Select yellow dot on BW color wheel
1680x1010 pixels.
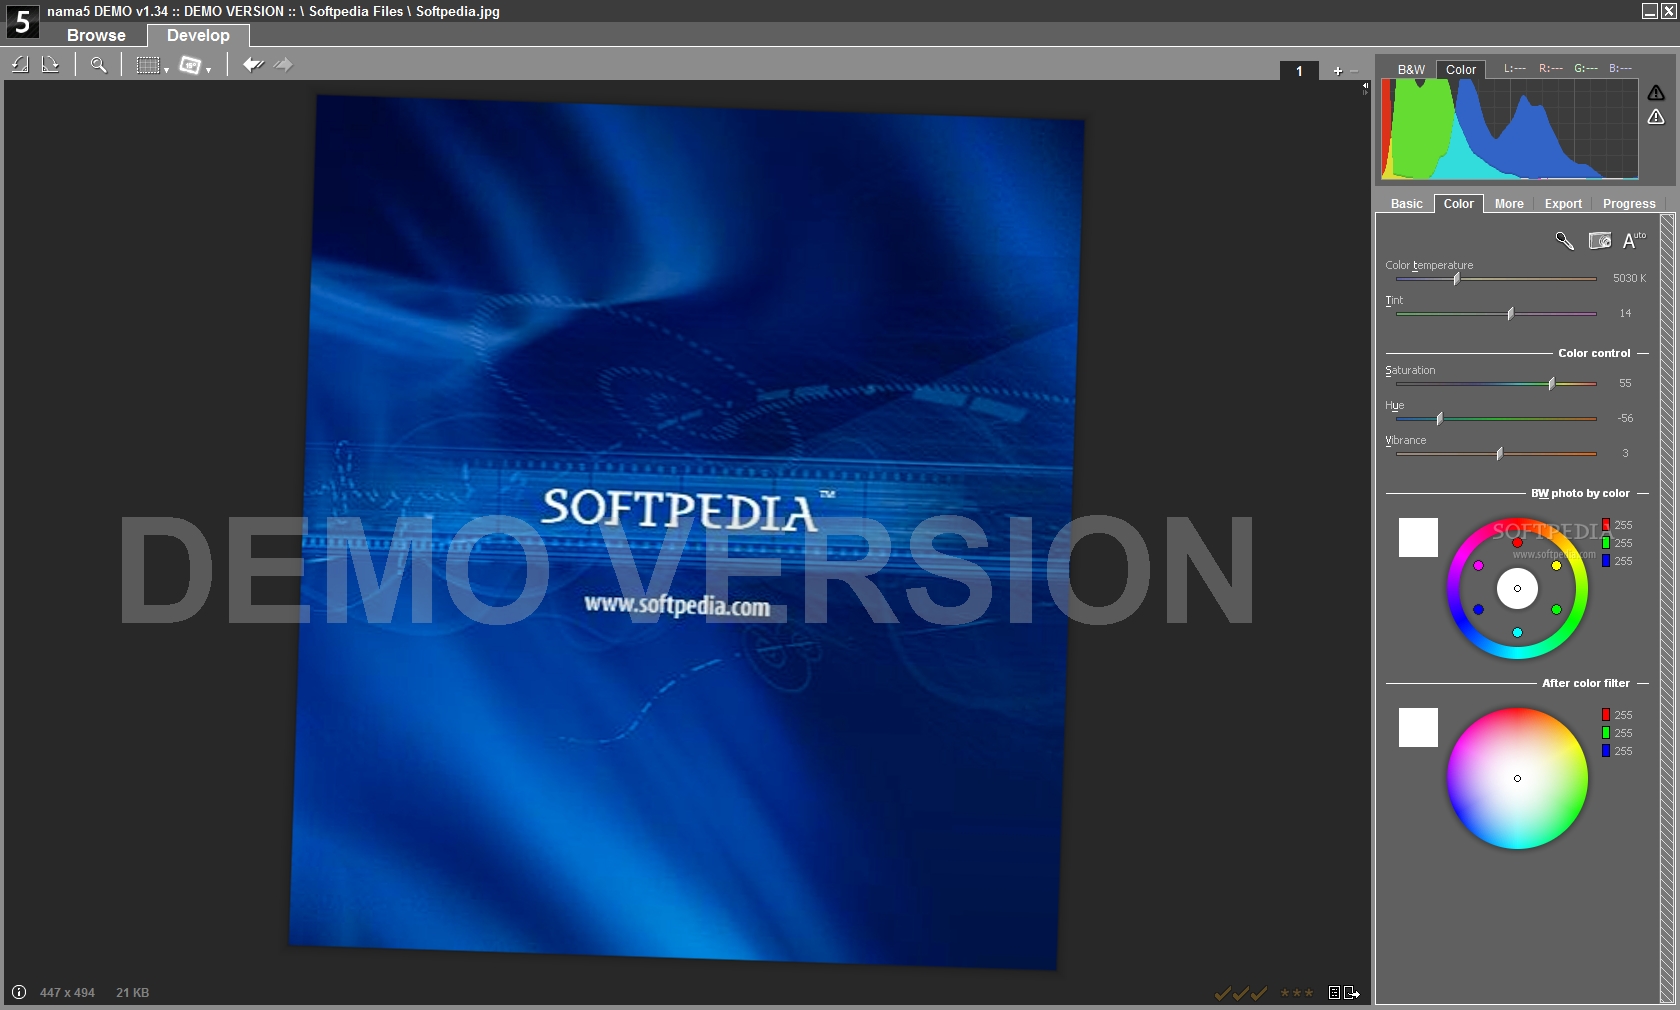point(1556,566)
